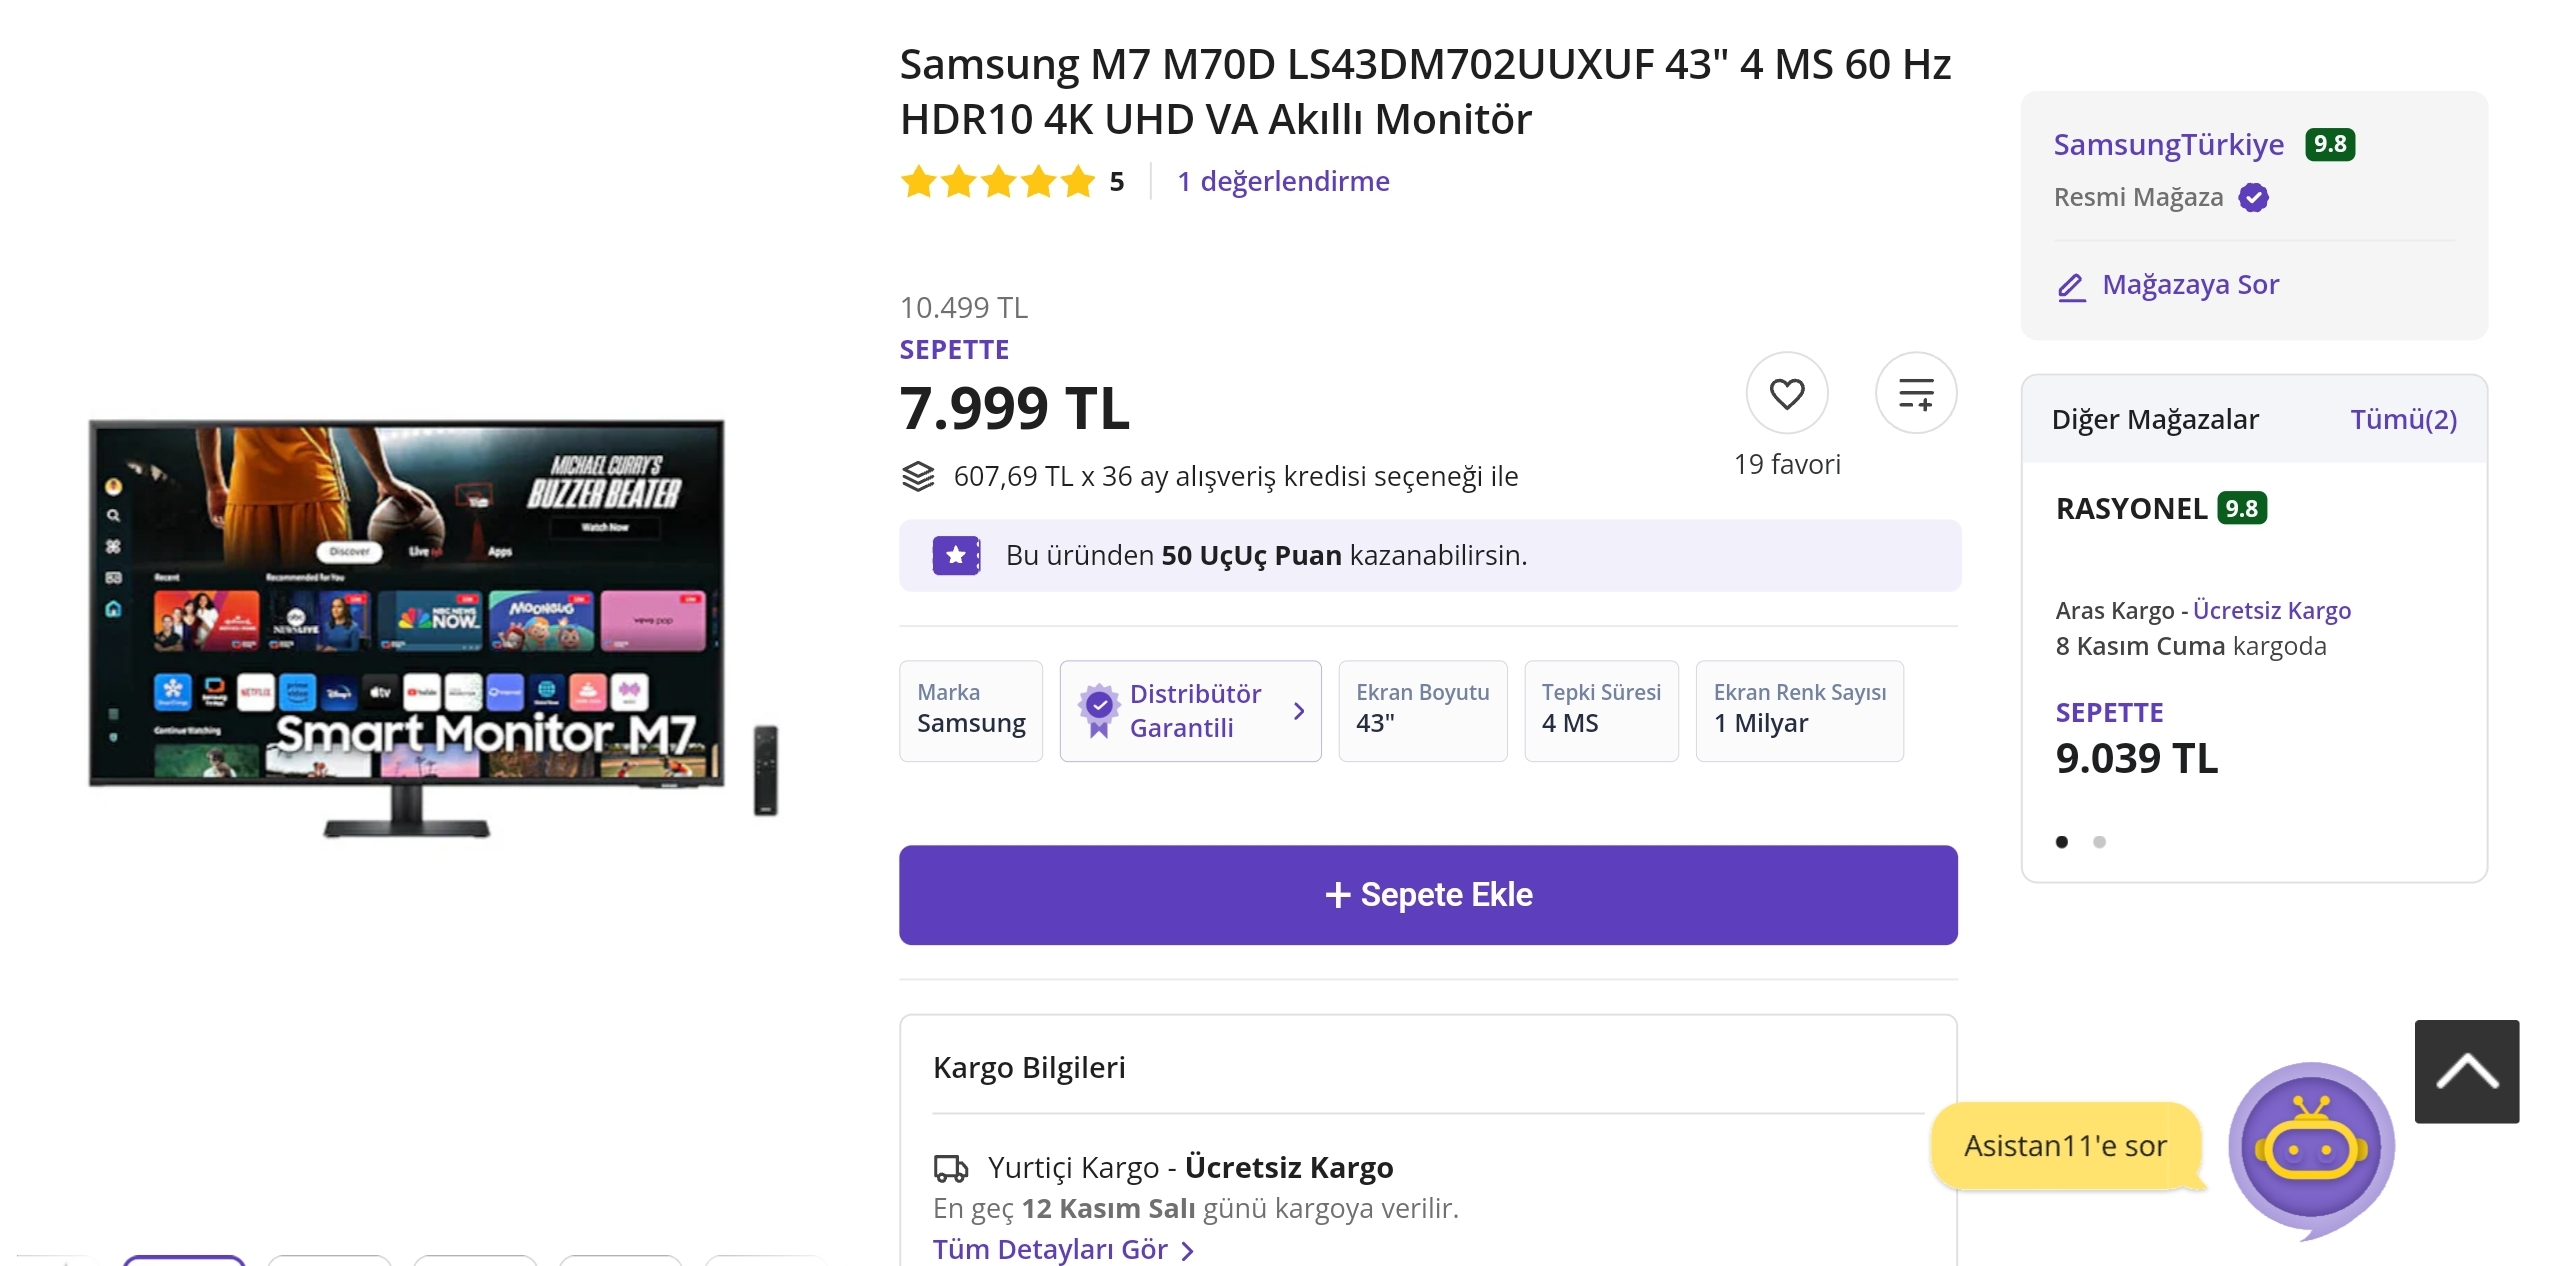Image resolution: width=2560 pixels, height=1266 pixels.
Task: Click the pencil icon beside Mağazaya Sor
Action: point(2071,287)
